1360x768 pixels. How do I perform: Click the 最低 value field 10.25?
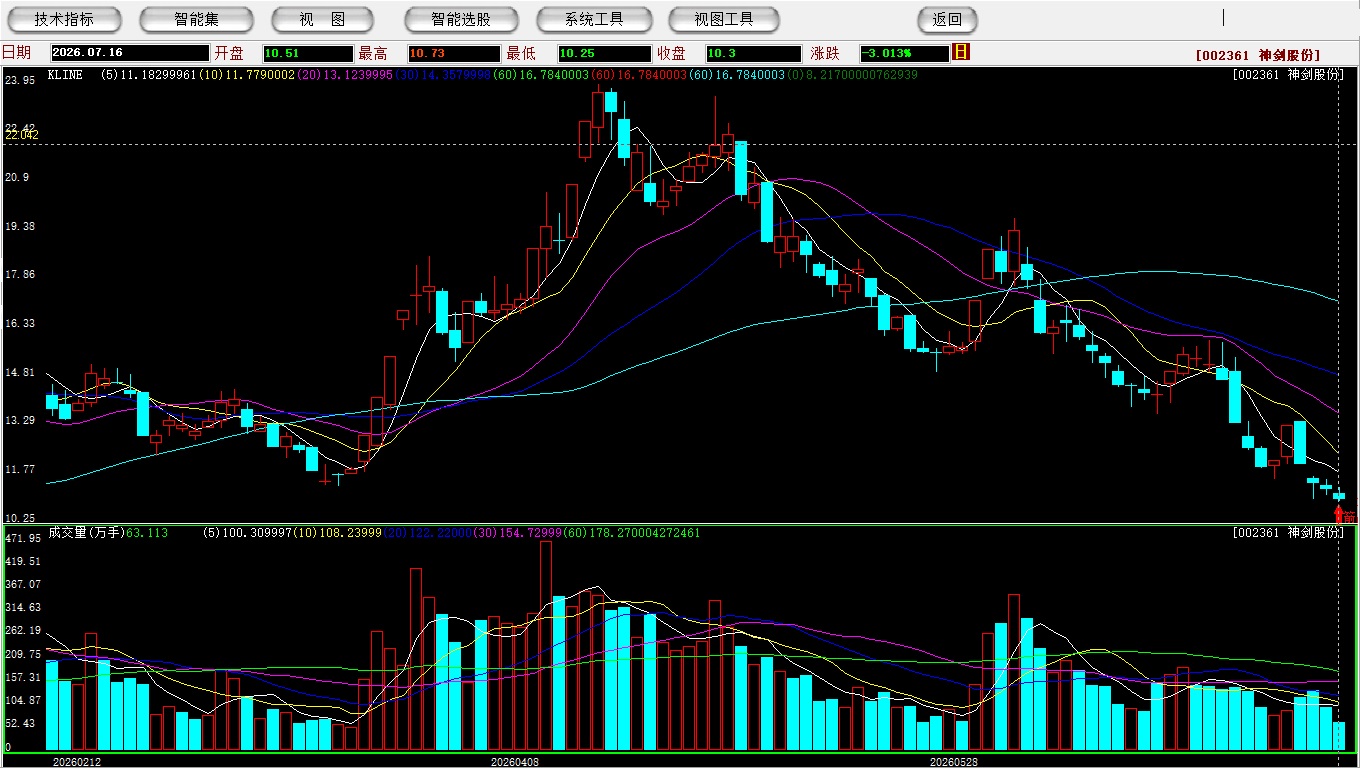(604, 53)
